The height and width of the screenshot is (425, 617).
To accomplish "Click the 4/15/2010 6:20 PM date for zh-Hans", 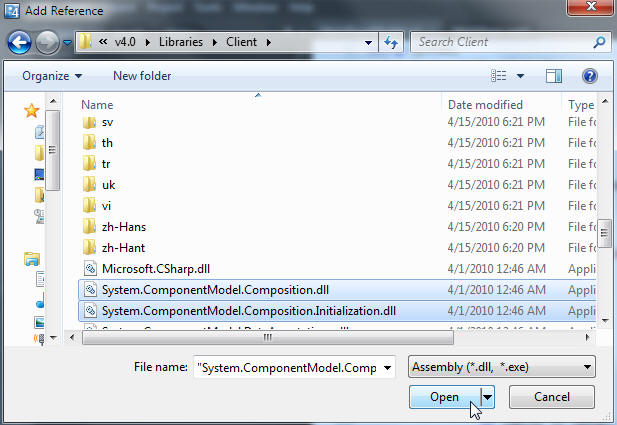I will click(496, 227).
